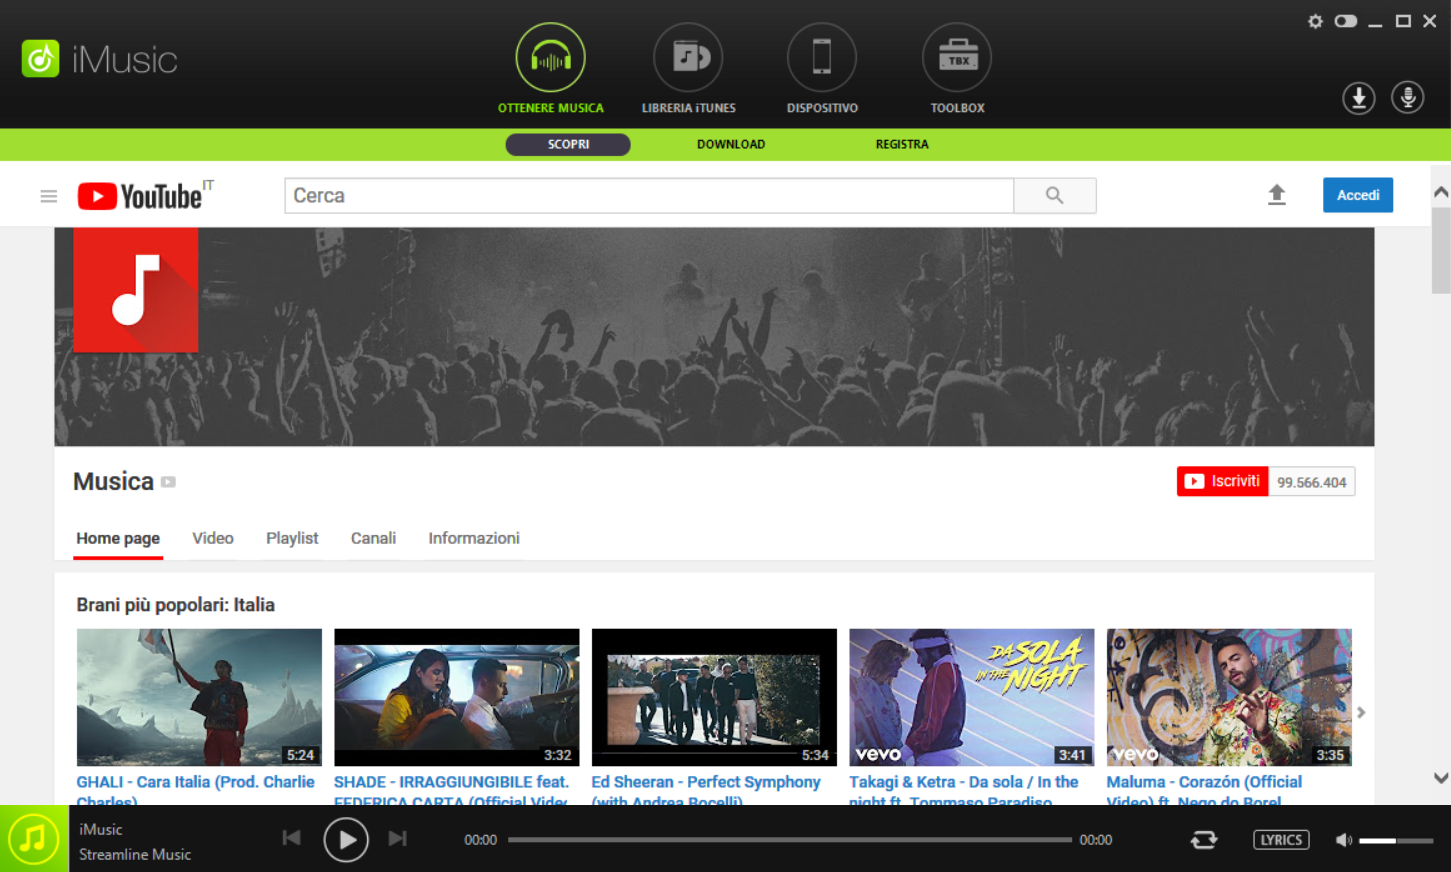
Task: Open the GHALI Cara Italia video thumbnail
Action: click(x=199, y=697)
